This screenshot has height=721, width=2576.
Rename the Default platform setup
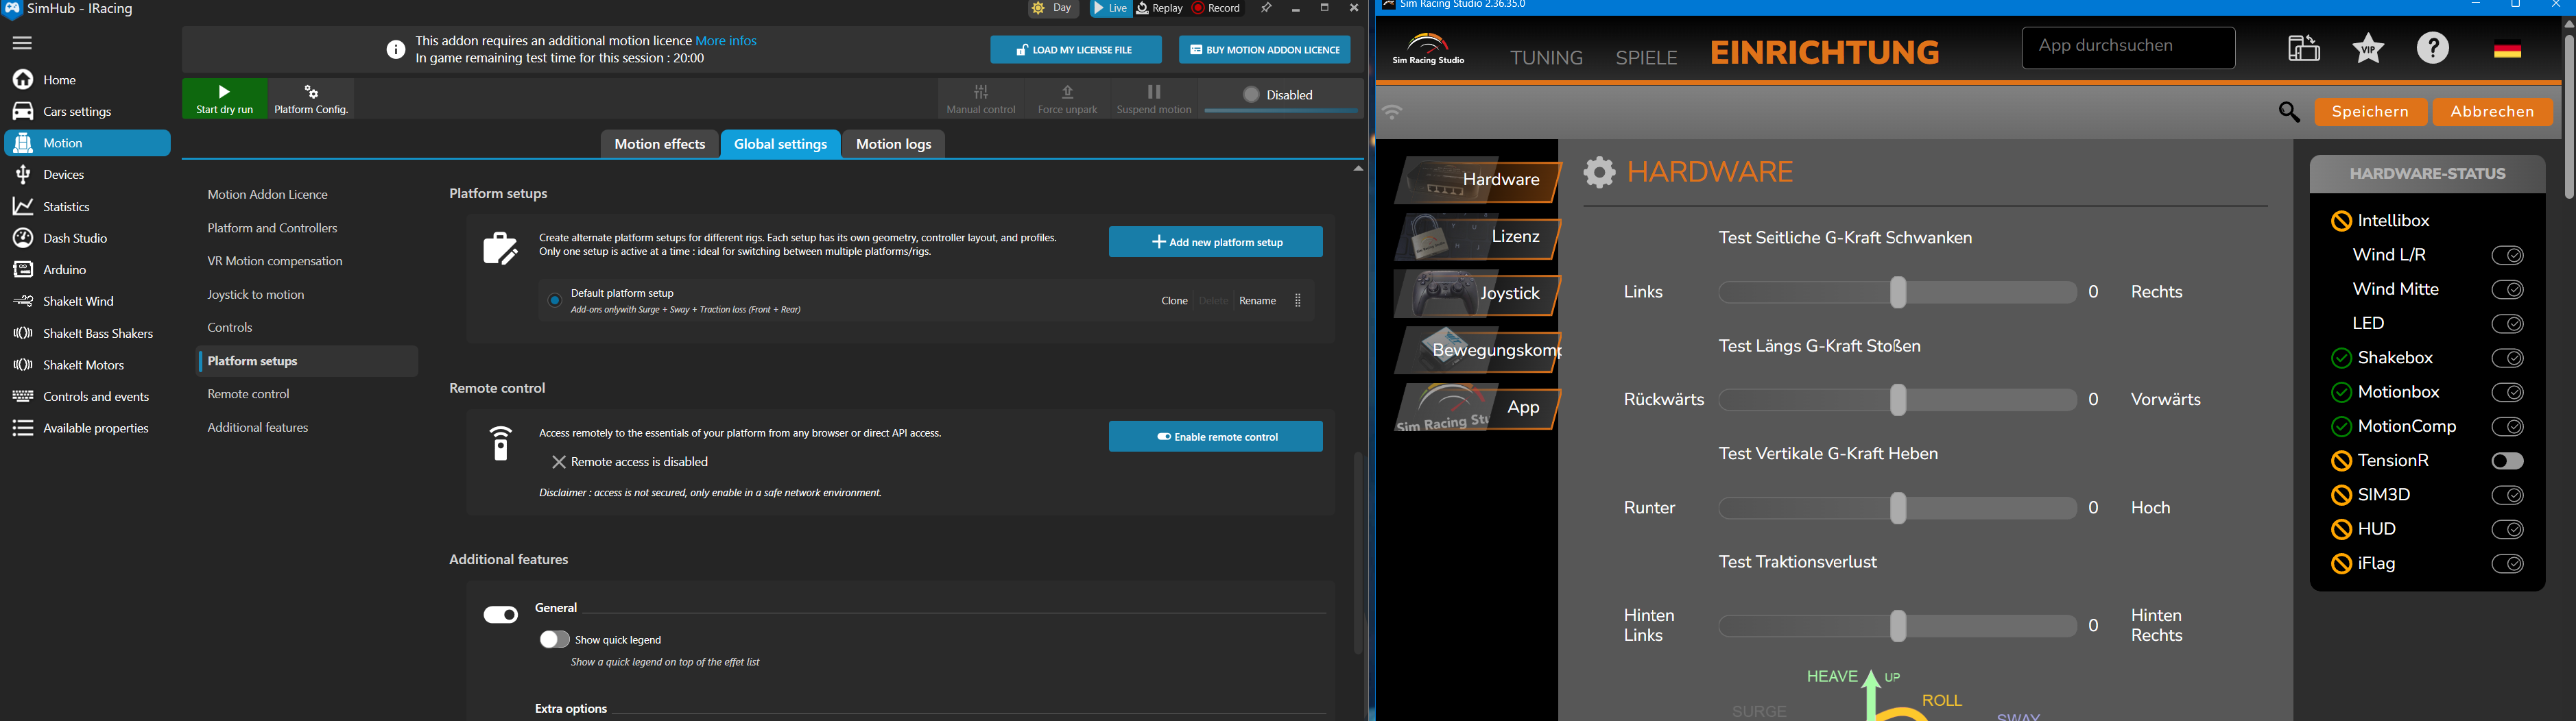click(x=1257, y=301)
